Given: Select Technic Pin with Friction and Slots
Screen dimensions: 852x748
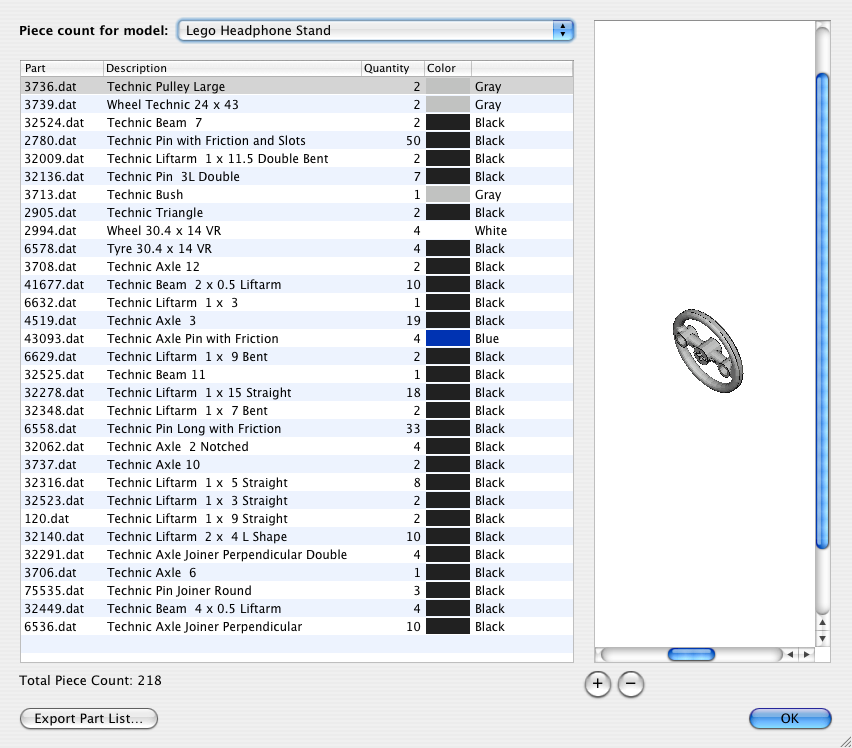Looking at the screenshot, I should 297,140.
